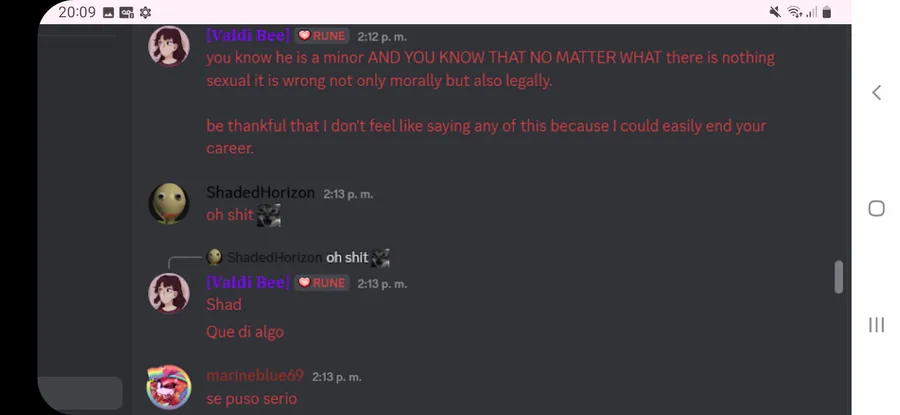
Task: Click the marineblue69 username
Action: click(x=255, y=376)
